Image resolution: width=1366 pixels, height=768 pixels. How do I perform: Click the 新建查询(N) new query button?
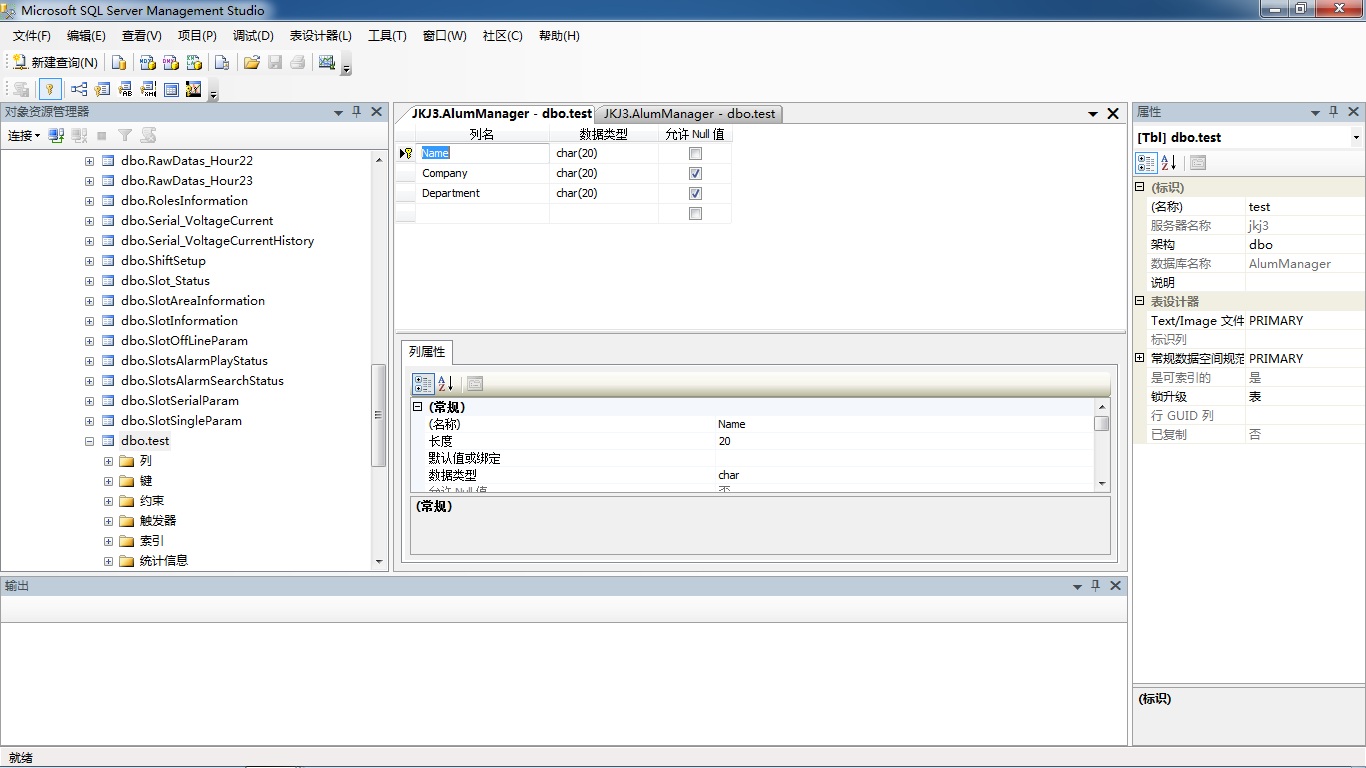(x=56, y=62)
